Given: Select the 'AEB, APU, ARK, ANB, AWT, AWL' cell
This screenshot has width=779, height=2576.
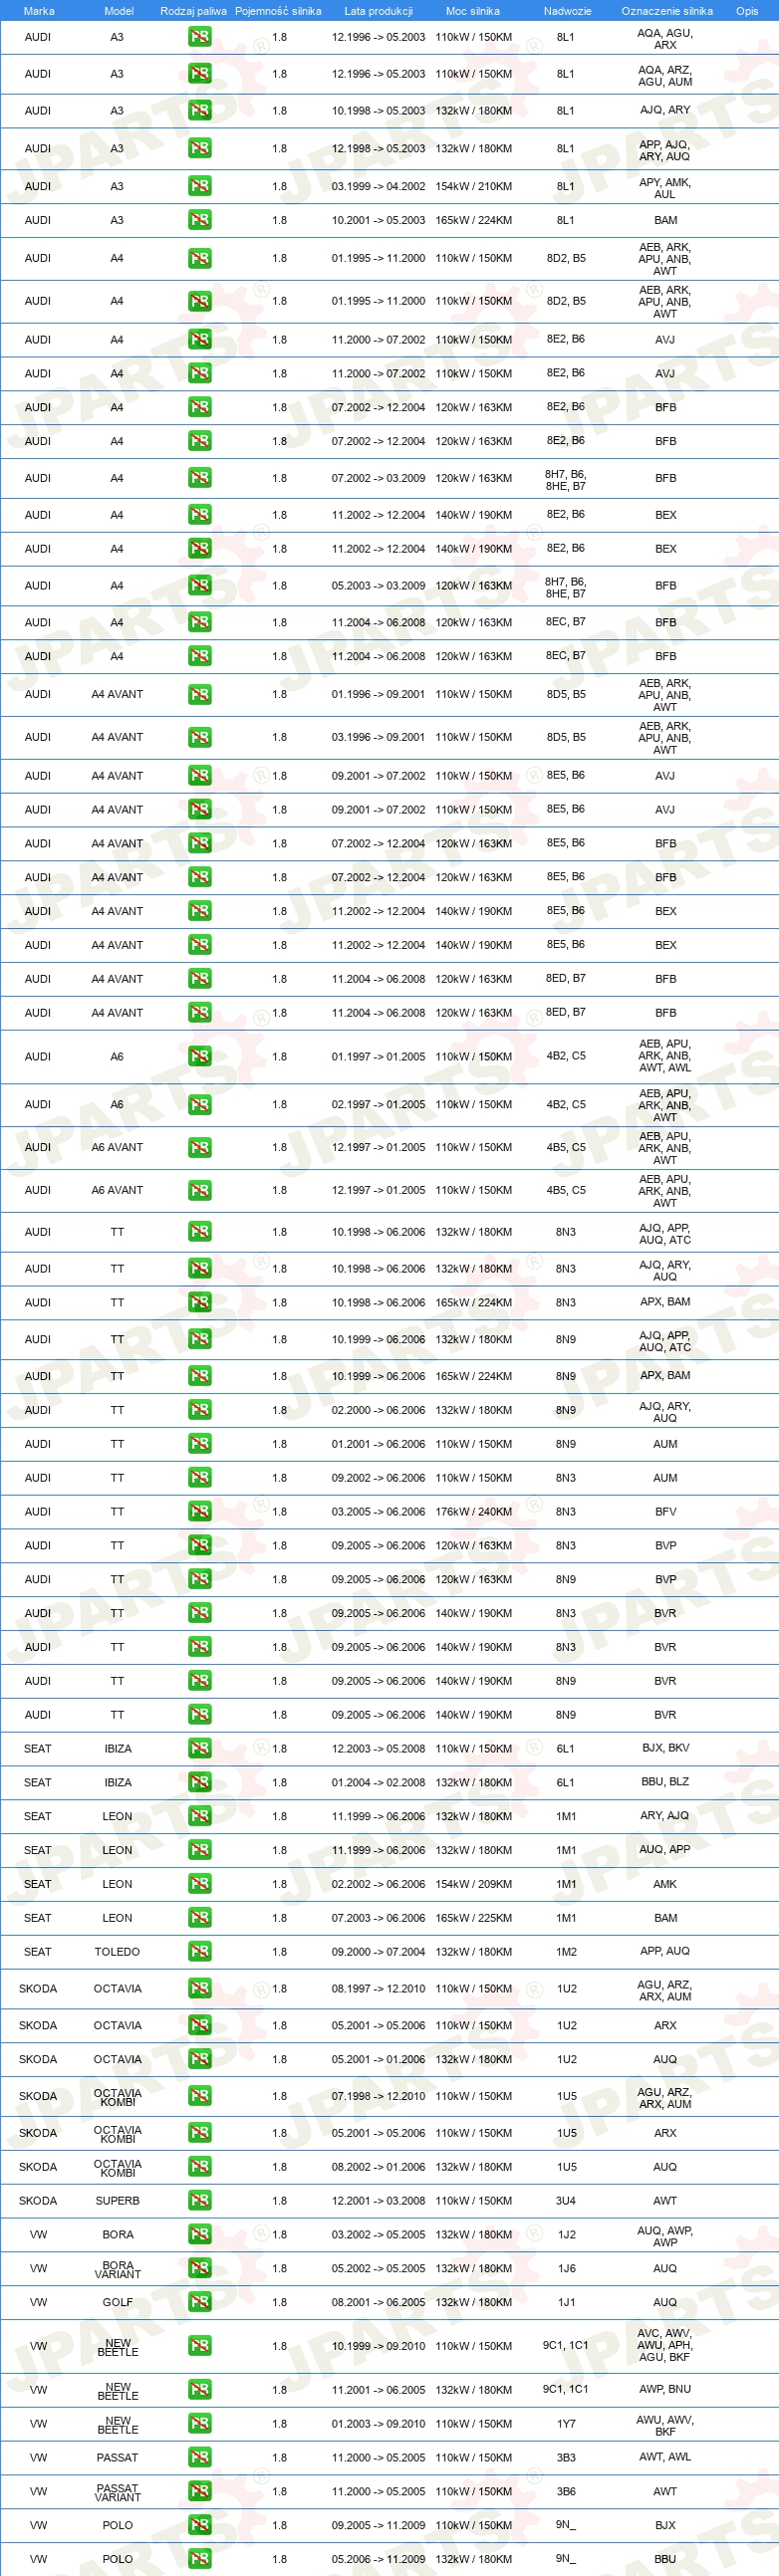Looking at the screenshot, I should click(665, 1056).
